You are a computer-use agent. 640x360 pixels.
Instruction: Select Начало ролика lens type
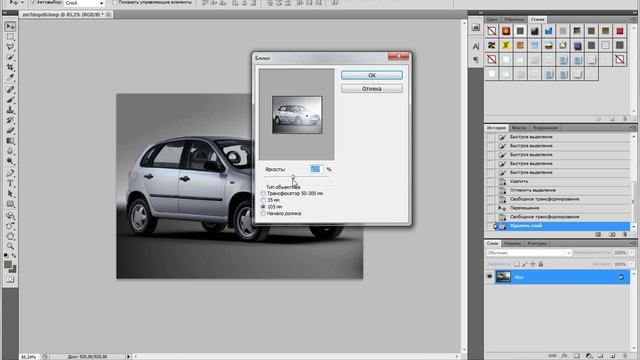pos(263,213)
